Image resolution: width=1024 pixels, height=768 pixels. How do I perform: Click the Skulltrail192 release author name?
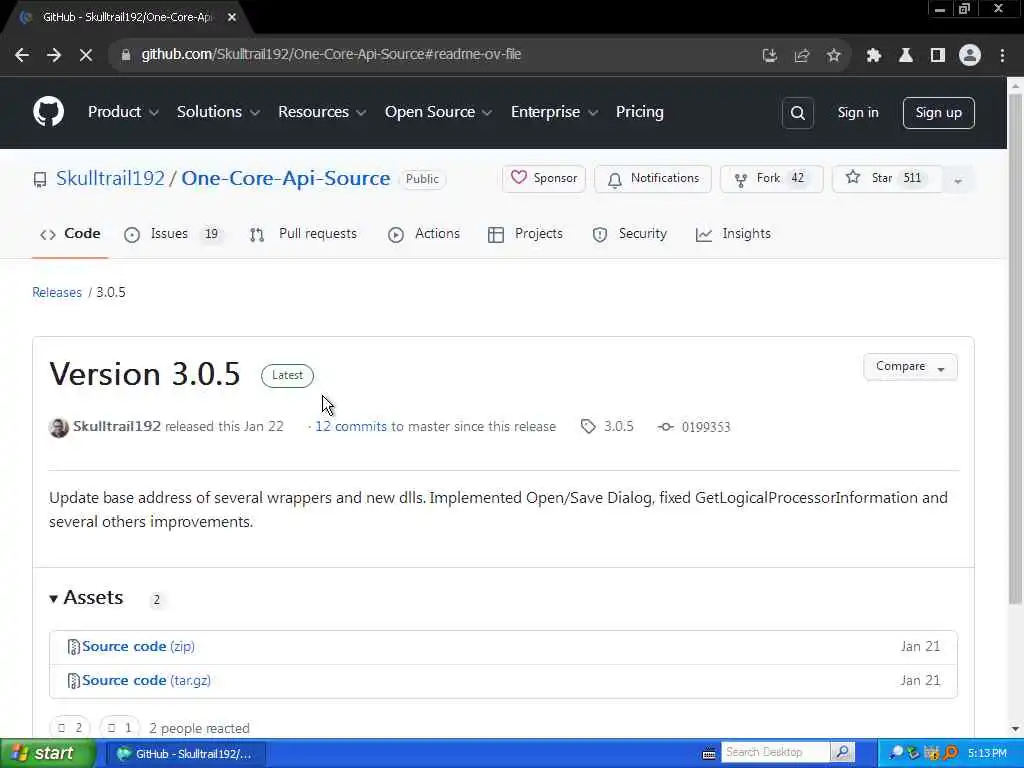coord(117,426)
